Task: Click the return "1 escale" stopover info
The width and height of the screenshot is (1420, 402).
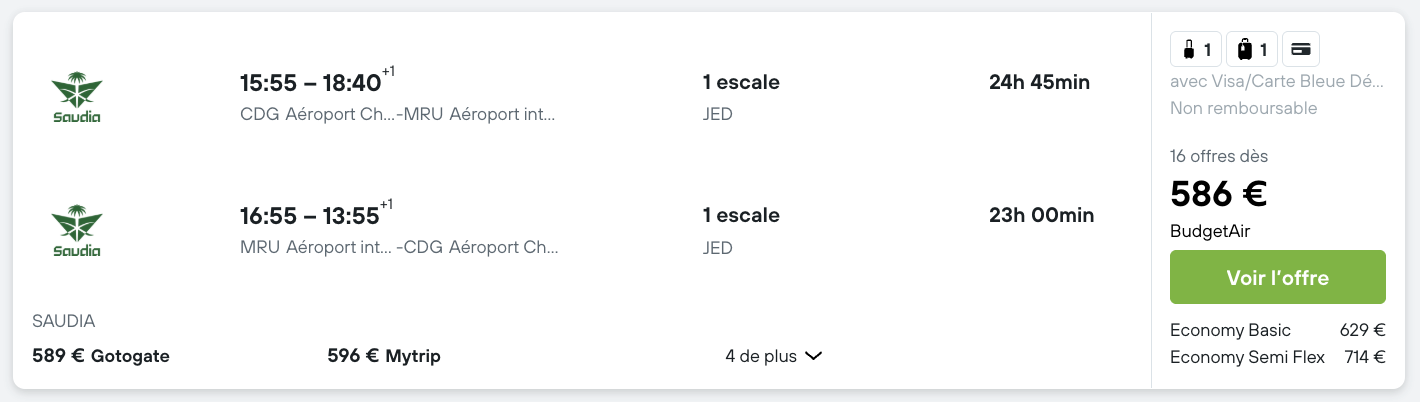Action: (x=741, y=215)
